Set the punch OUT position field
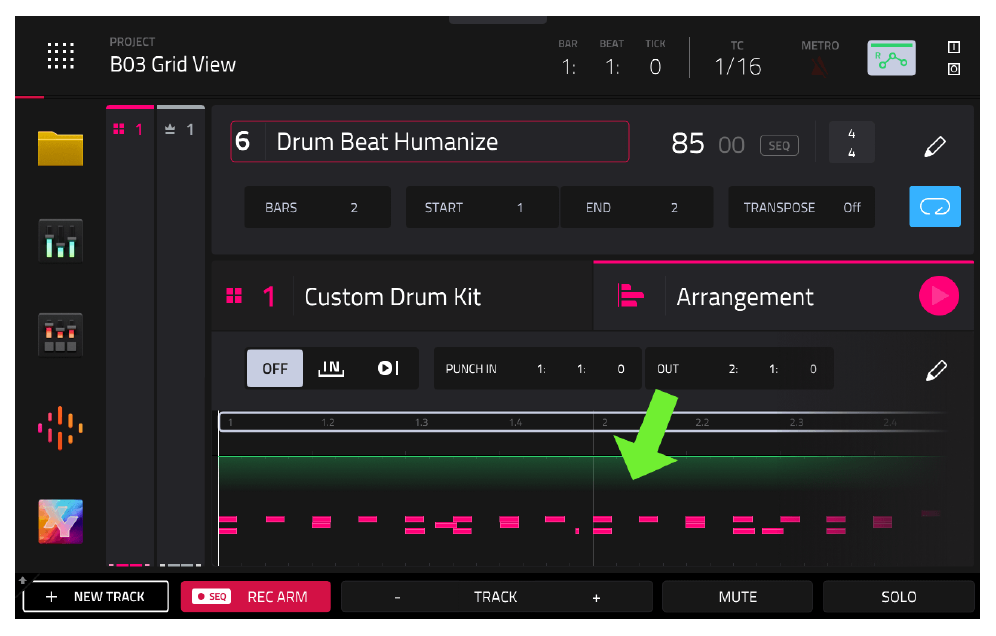Screen dimensions: 996x636 [739, 369]
